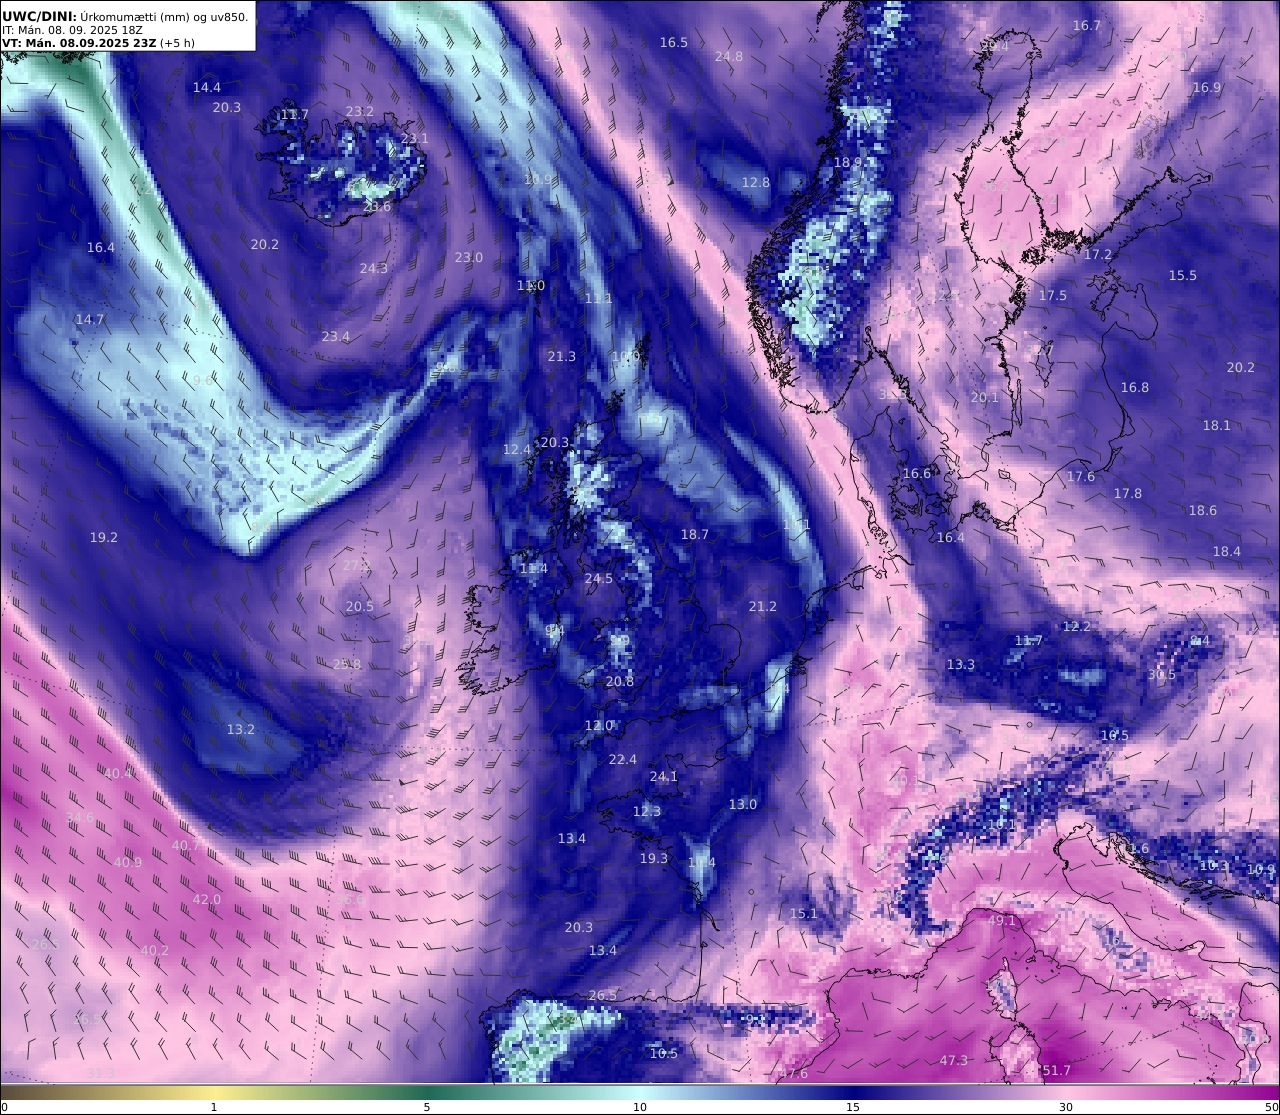Click the map value 23.0
This screenshot has height=1115, width=1280.
click(469, 257)
